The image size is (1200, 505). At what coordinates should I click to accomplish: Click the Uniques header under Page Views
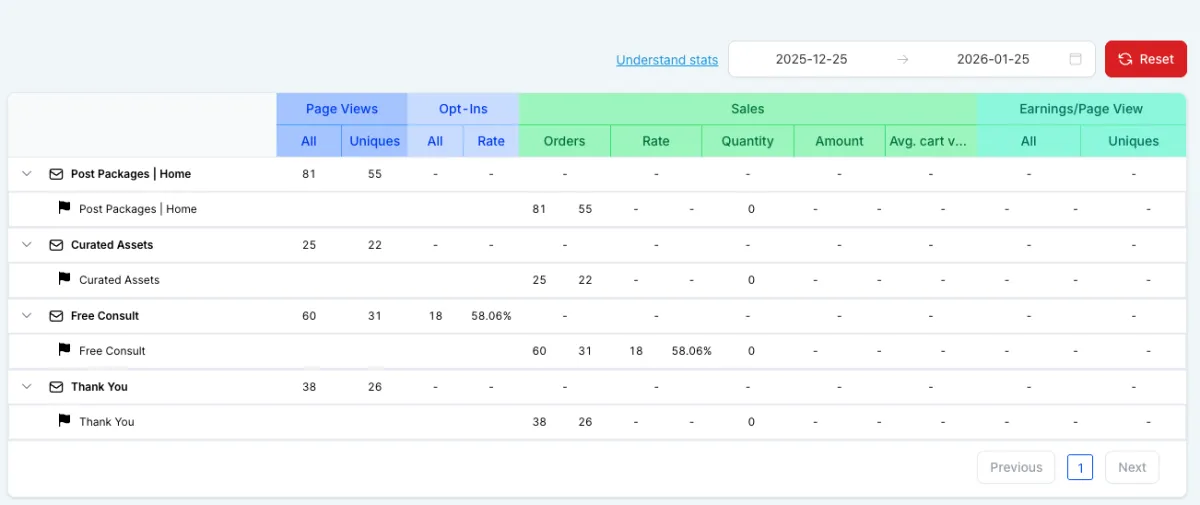(x=375, y=141)
